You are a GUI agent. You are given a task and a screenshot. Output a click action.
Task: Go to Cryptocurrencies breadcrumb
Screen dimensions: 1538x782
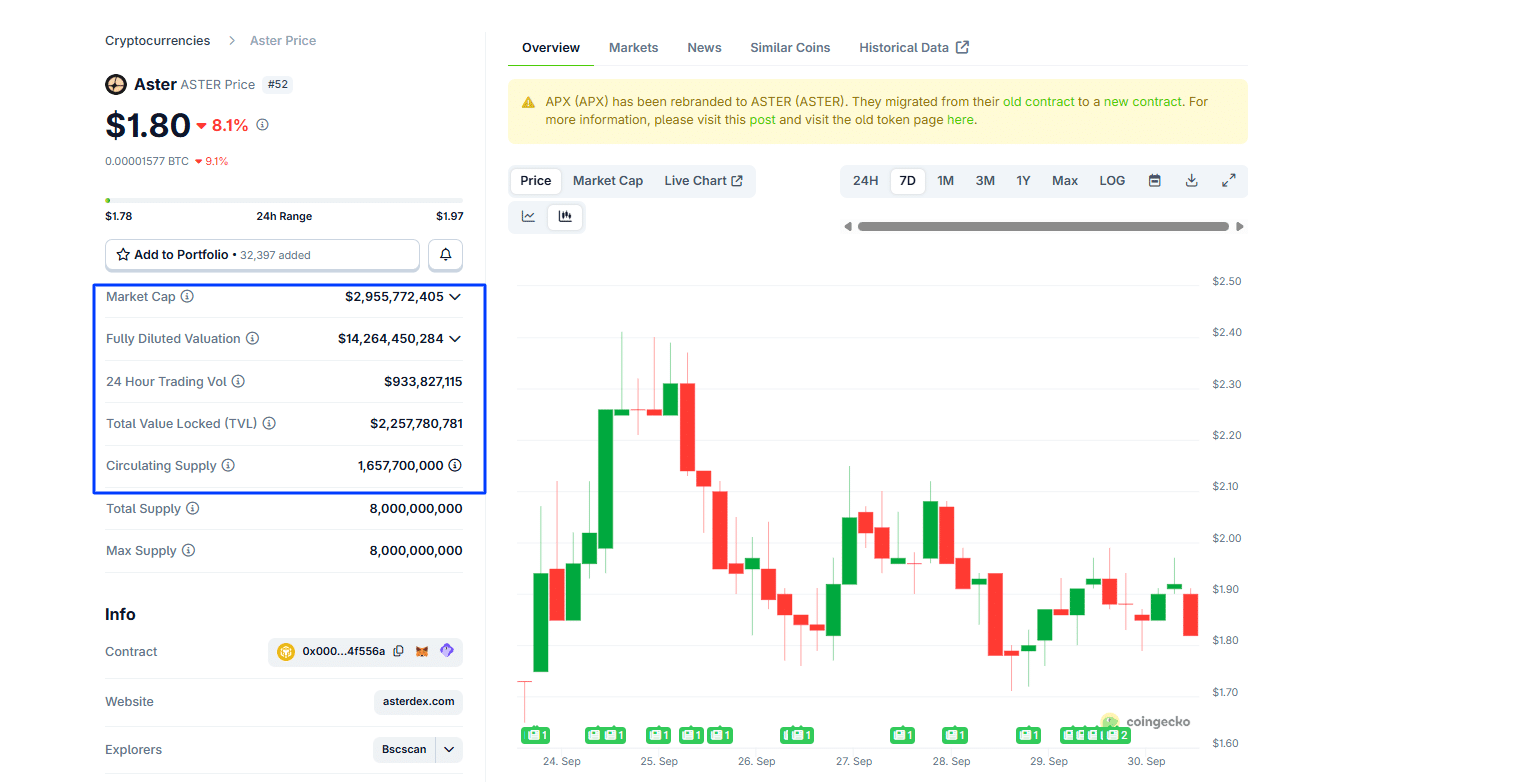[x=158, y=41]
